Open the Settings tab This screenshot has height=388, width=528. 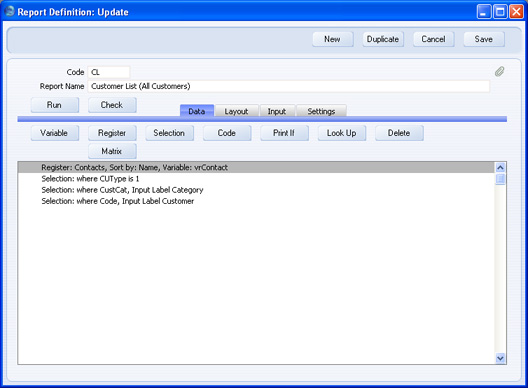(x=321, y=111)
